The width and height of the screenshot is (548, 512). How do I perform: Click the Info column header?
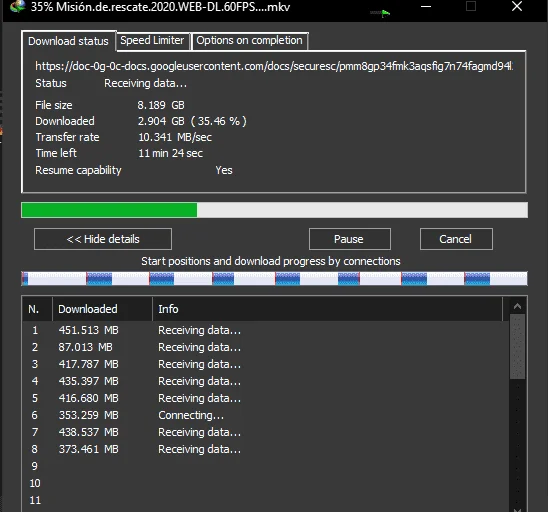coord(327,309)
